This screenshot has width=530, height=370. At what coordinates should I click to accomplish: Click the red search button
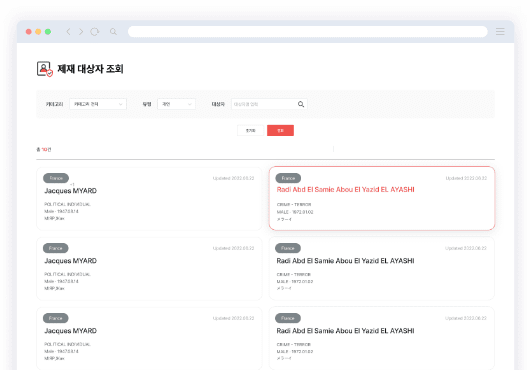[280, 130]
